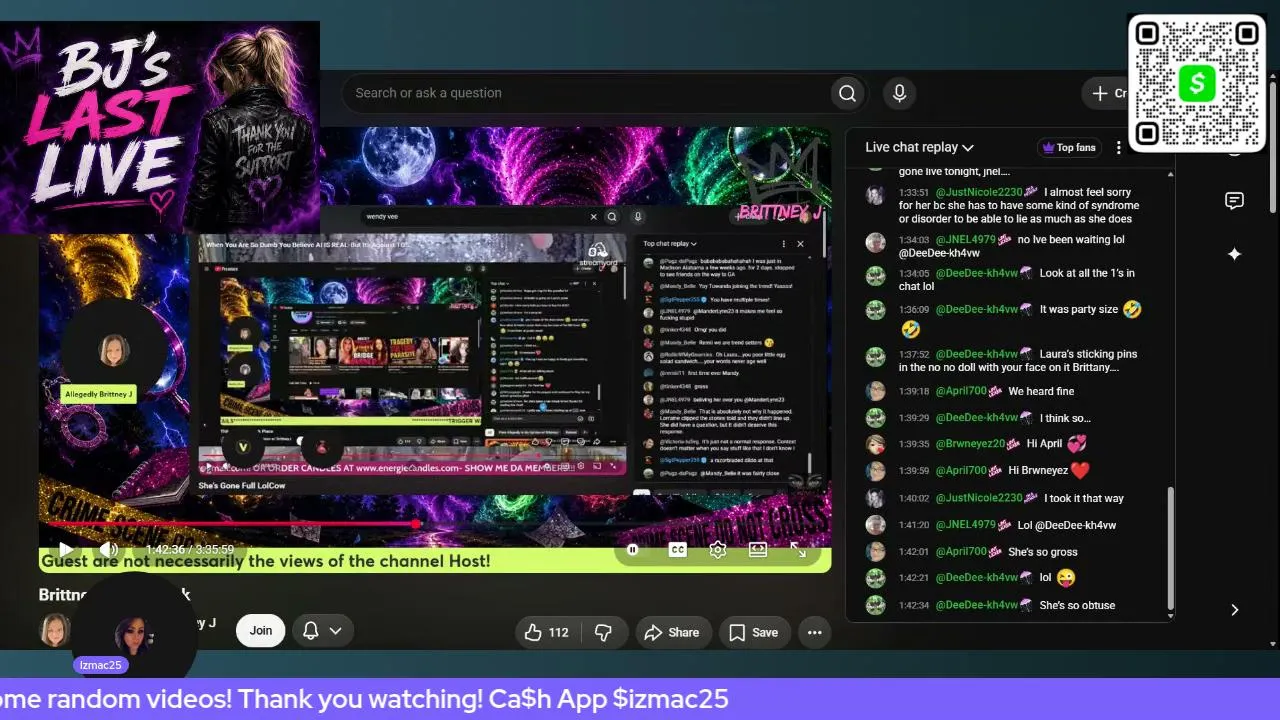Open the three-dot menu in the chat header

1119,148
